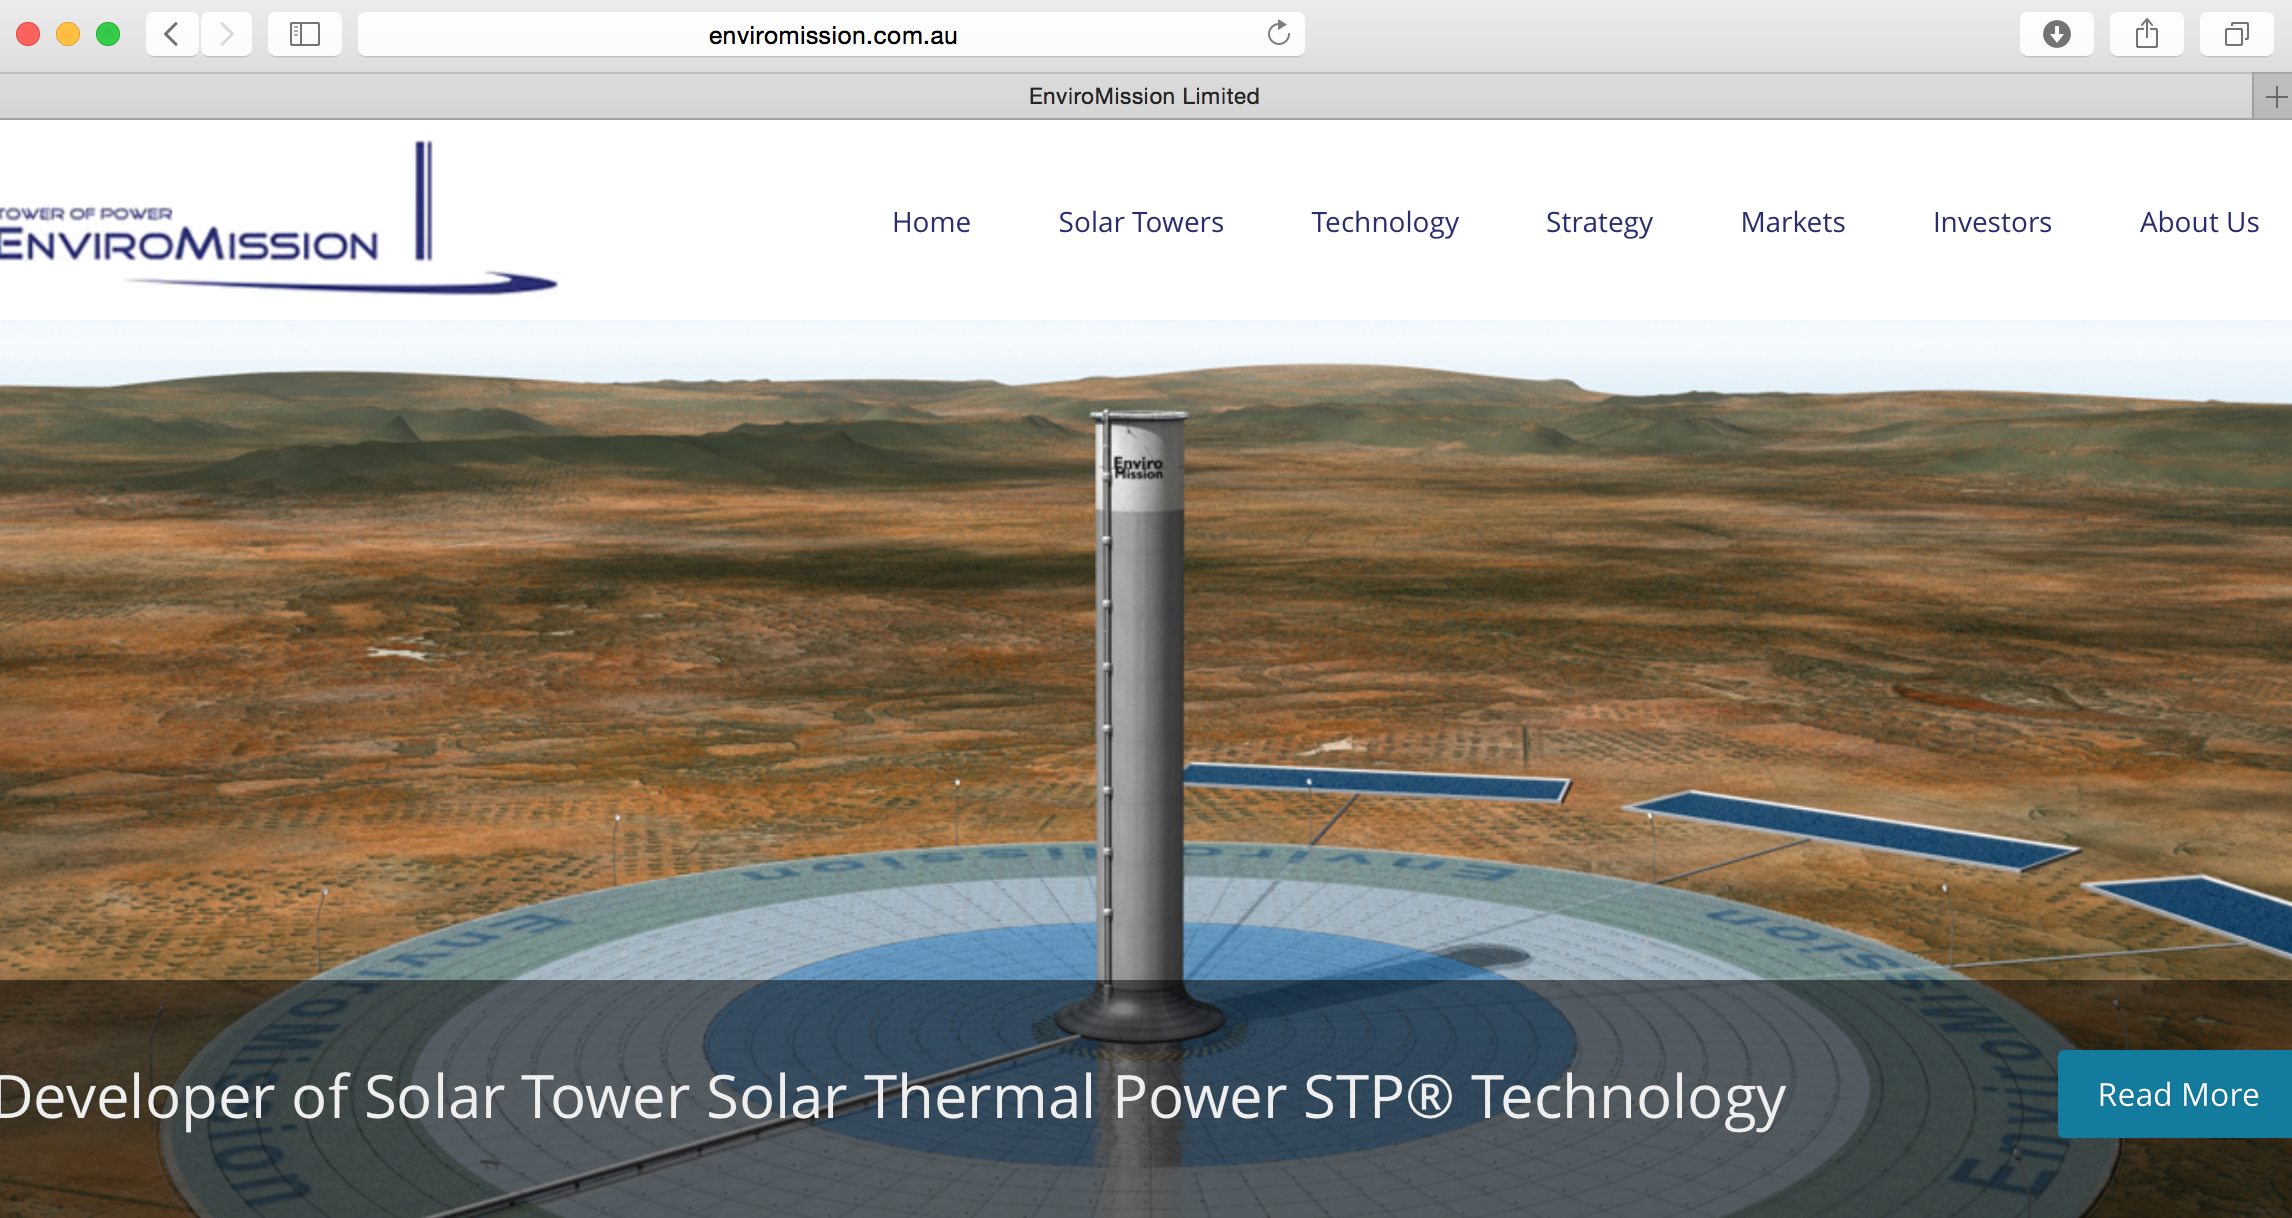Click the Read More button
The width and height of the screenshot is (2292, 1218).
click(x=2176, y=1094)
